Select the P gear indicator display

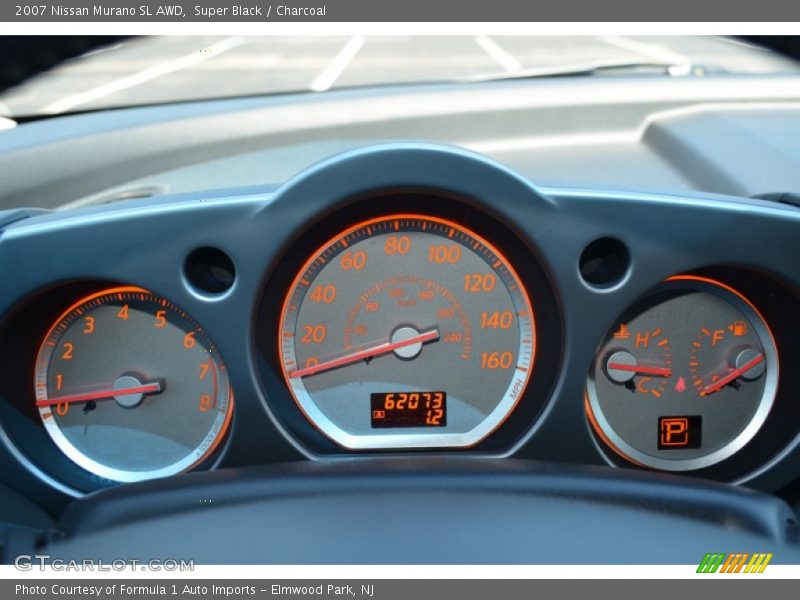[x=679, y=432]
